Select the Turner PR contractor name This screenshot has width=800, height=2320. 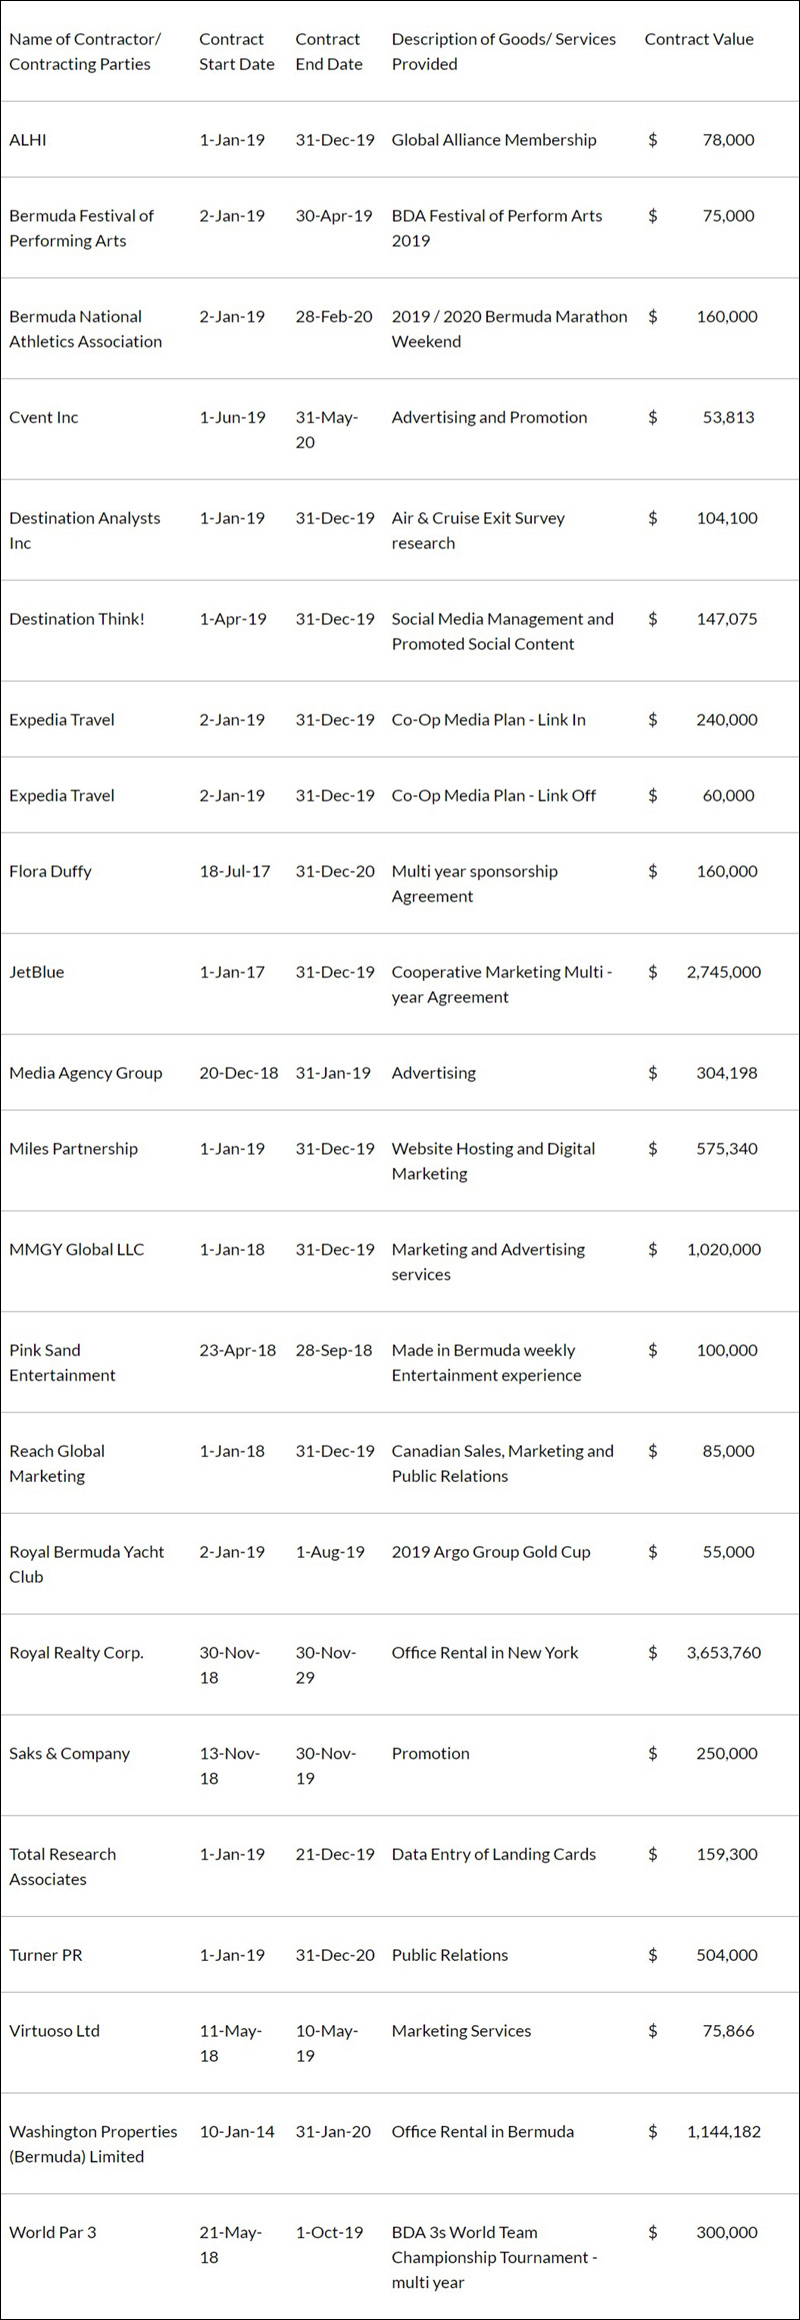coord(46,1955)
